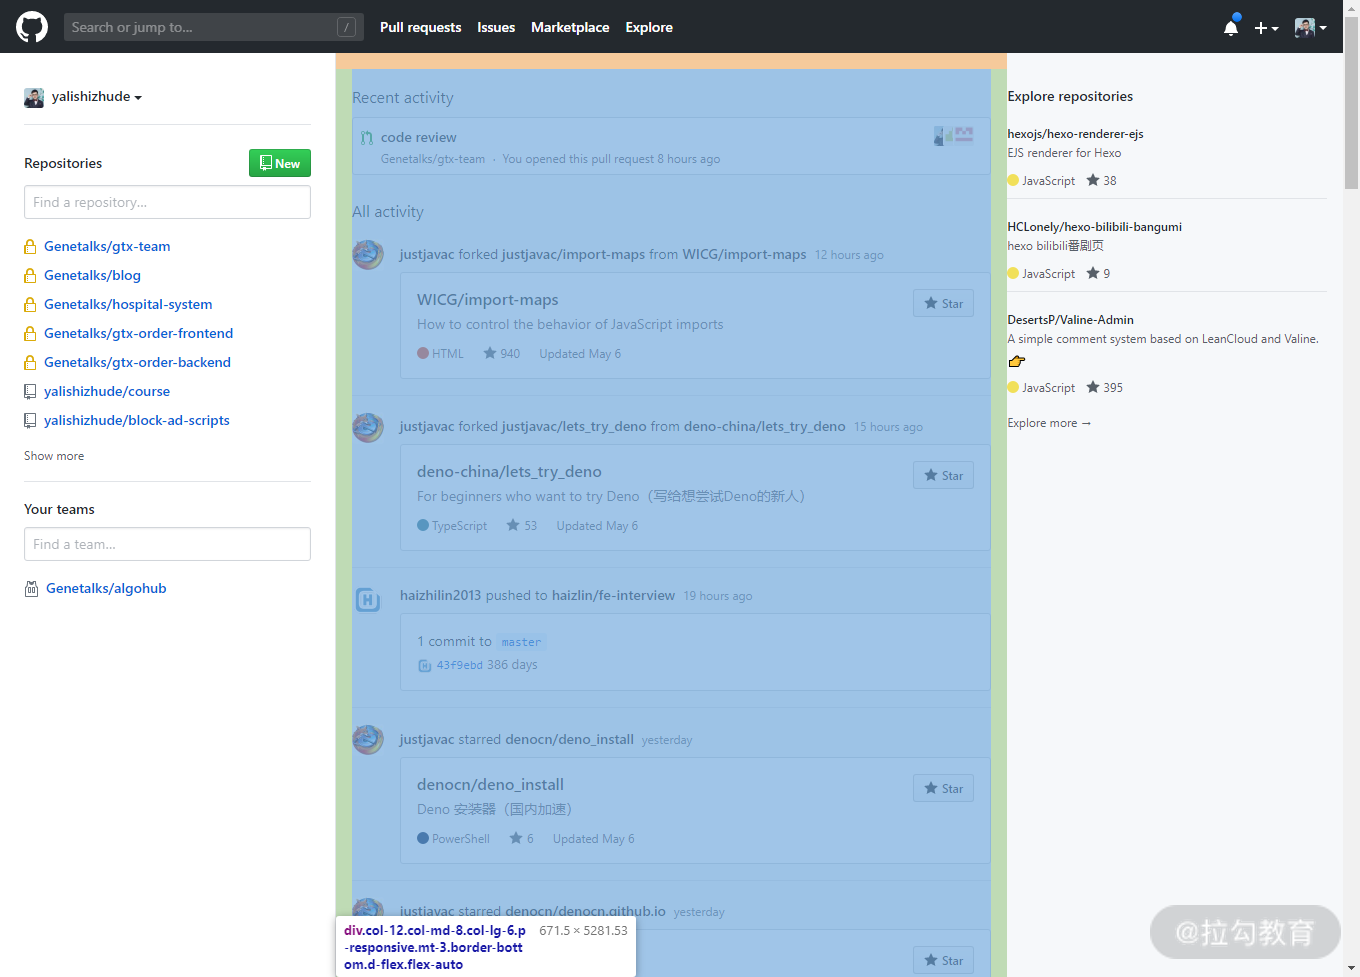Click repo icon beside yalishizhude/block-ad-scripts
The width and height of the screenshot is (1360, 977).
[30, 421]
